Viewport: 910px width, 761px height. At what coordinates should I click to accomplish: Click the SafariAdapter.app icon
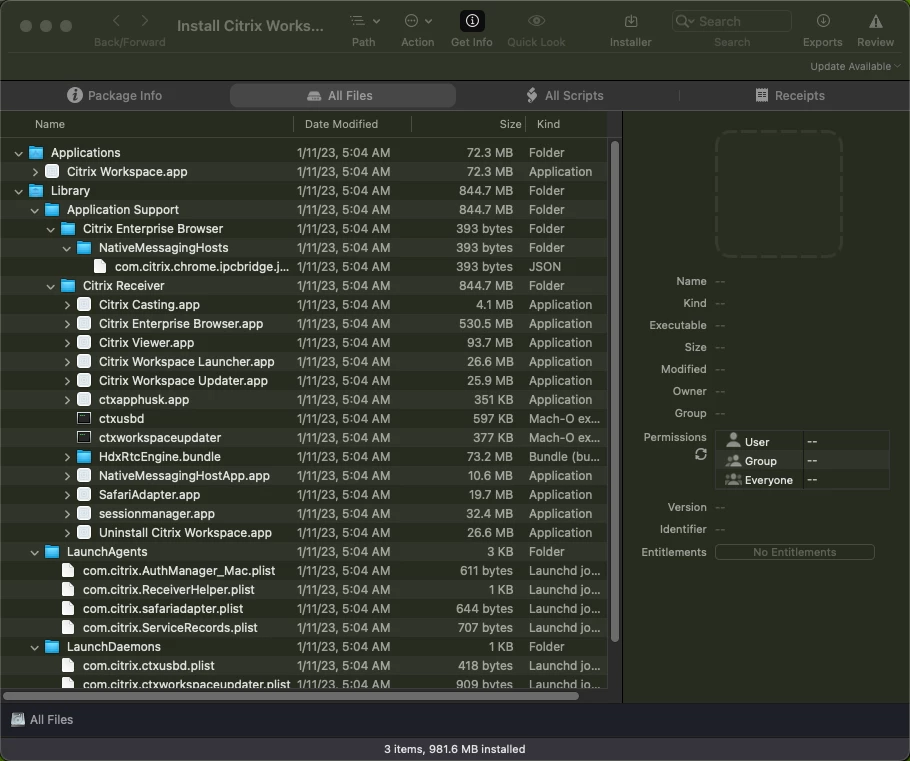pos(84,495)
